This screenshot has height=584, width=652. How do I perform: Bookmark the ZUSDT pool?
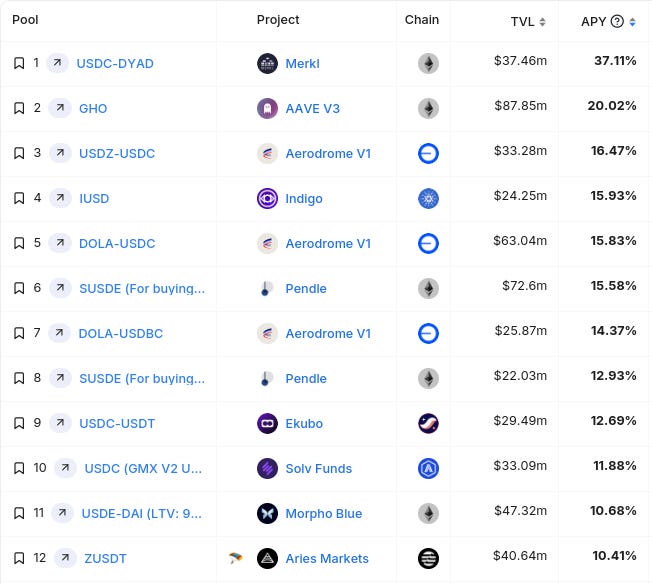[19, 558]
